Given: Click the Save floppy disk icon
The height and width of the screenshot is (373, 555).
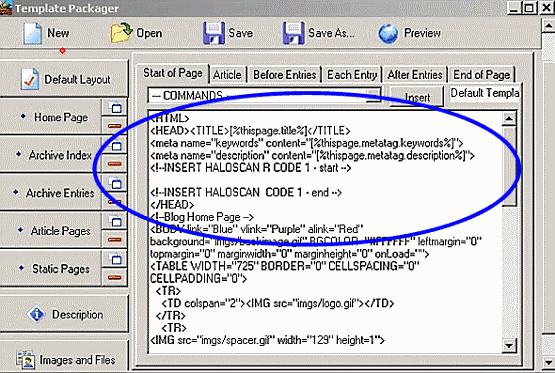Looking at the screenshot, I should click(214, 33).
